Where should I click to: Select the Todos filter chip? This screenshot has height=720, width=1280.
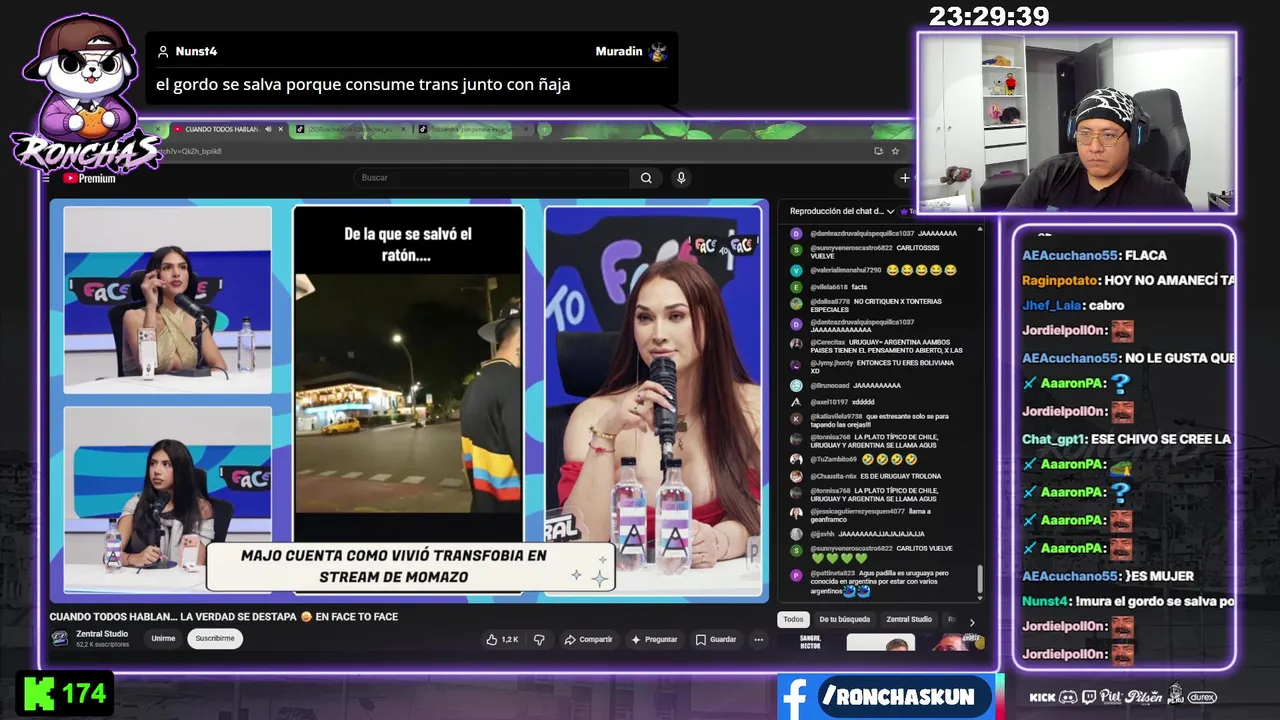(793, 619)
